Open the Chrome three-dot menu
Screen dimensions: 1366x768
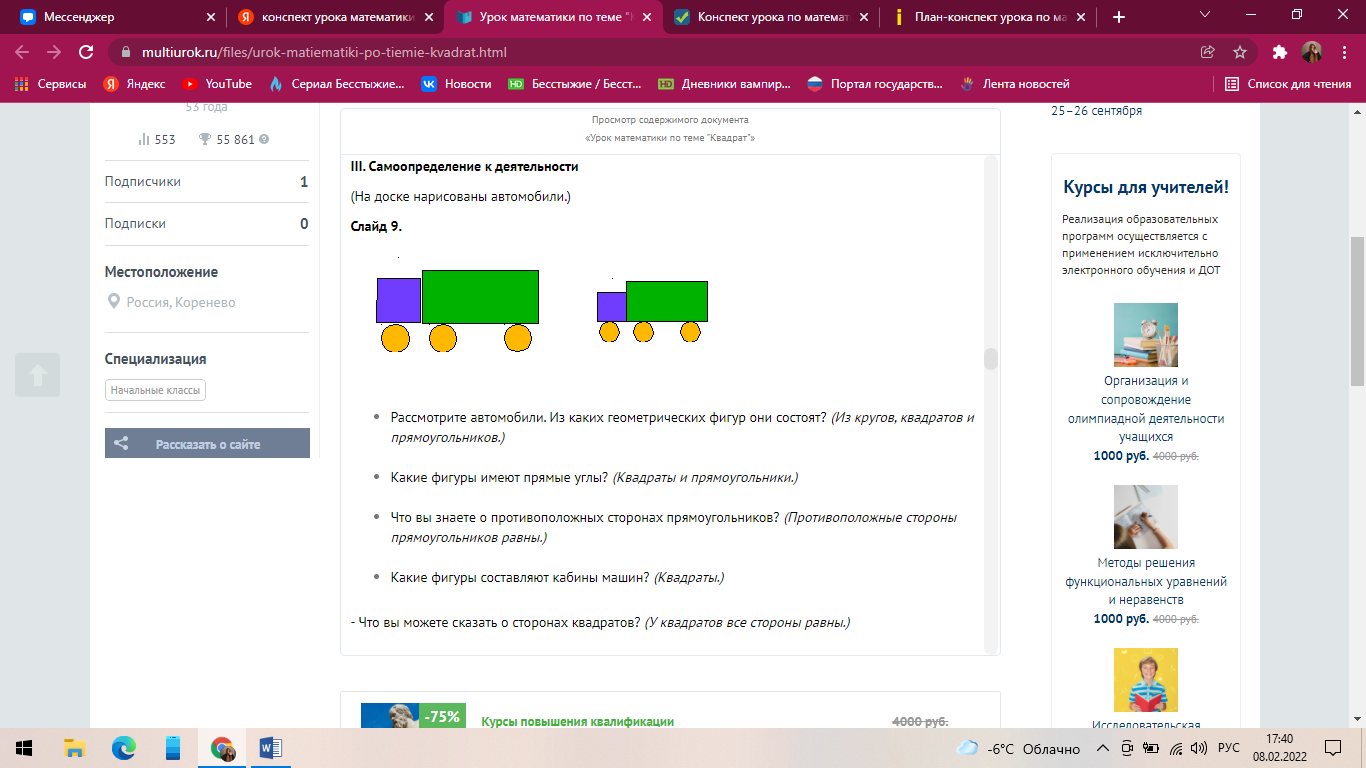tap(1344, 52)
